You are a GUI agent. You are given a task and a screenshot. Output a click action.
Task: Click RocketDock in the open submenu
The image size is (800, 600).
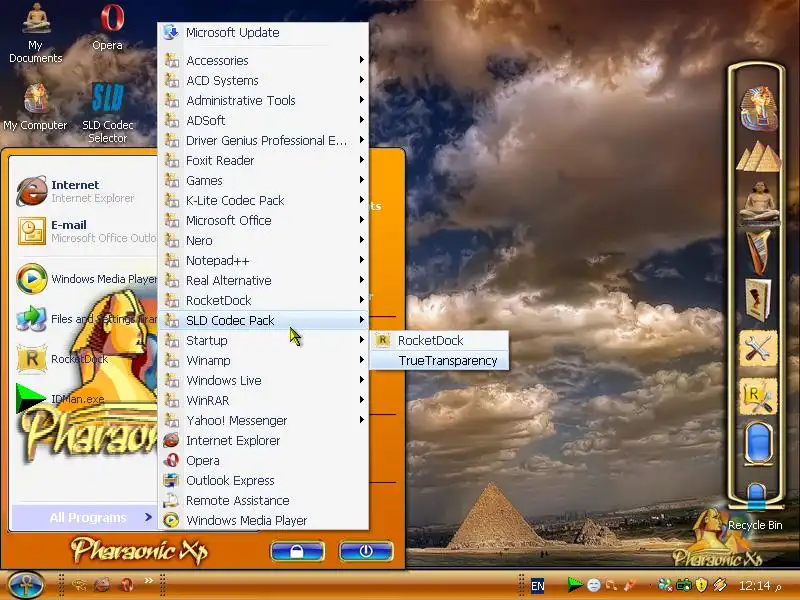point(439,340)
